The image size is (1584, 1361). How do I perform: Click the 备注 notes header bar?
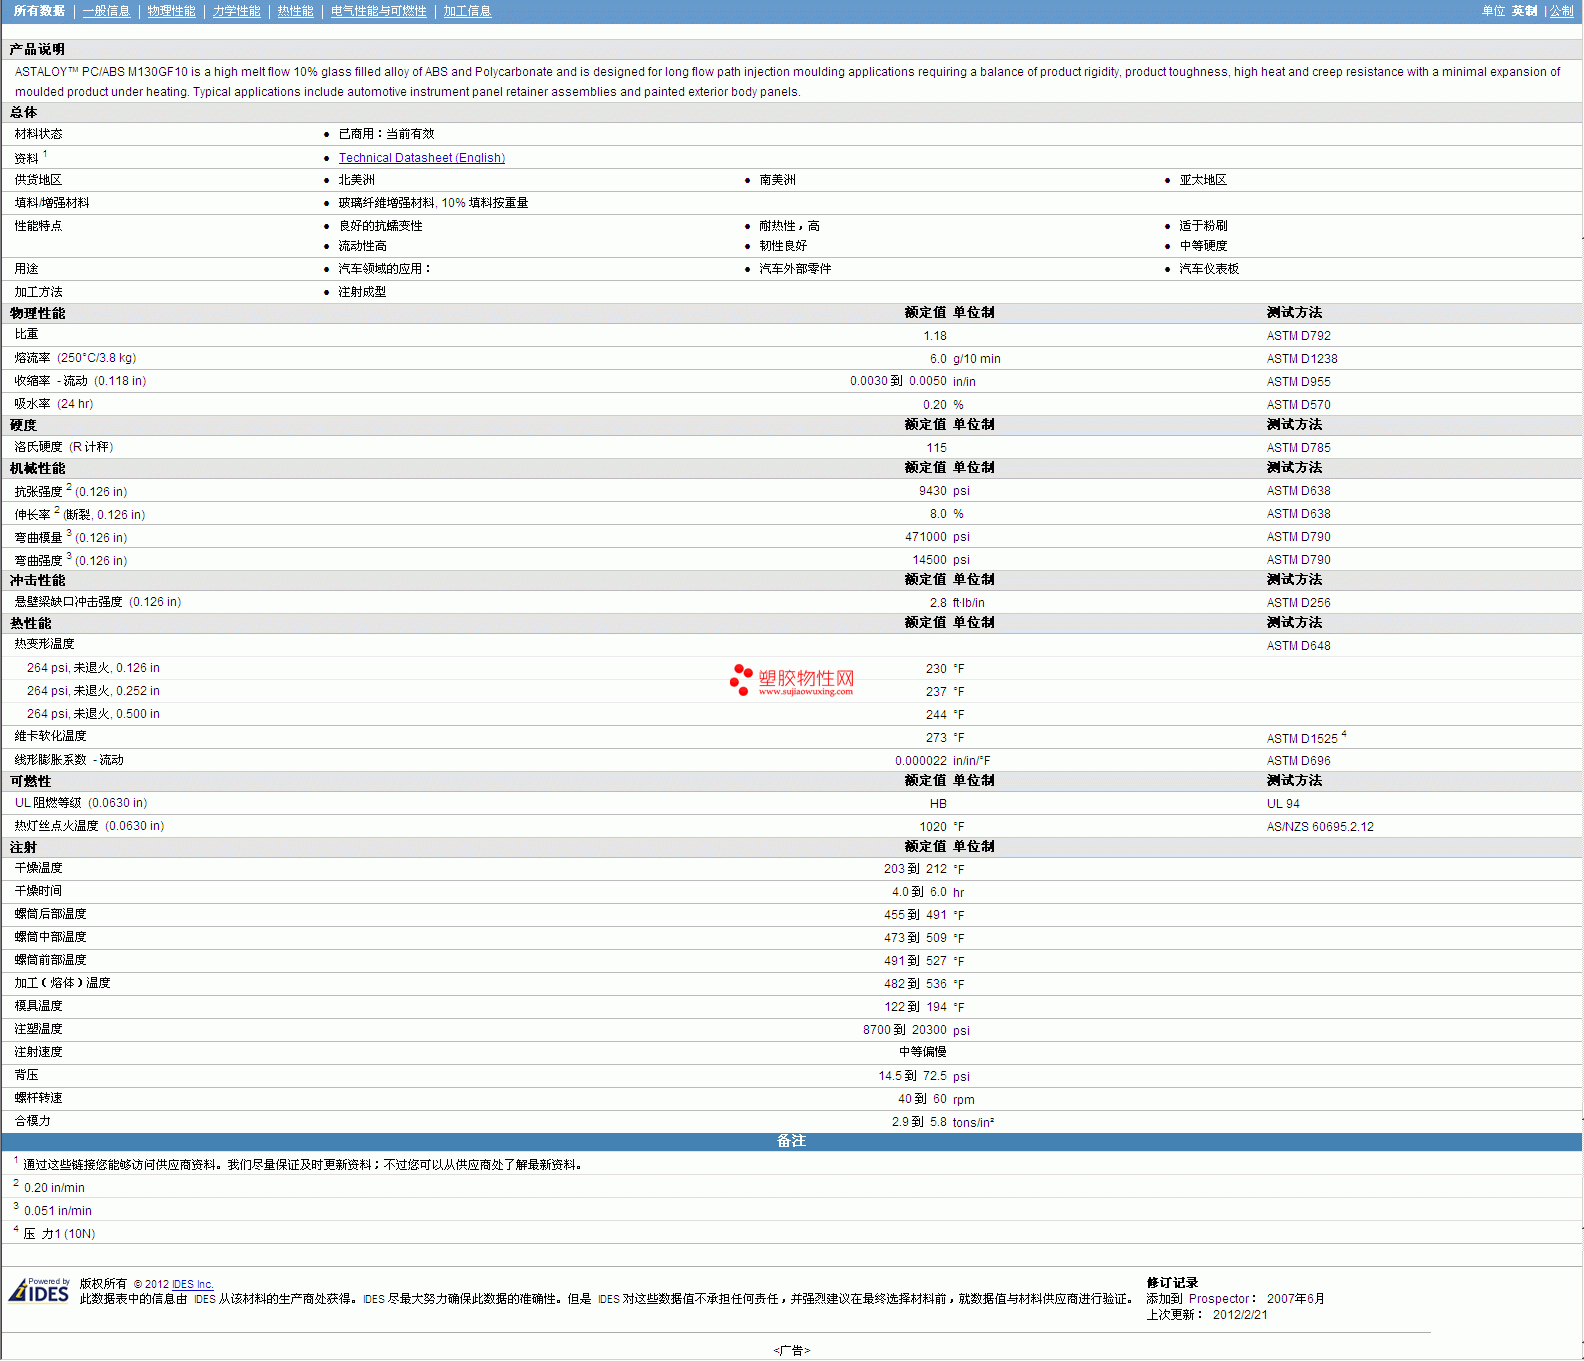[792, 1141]
